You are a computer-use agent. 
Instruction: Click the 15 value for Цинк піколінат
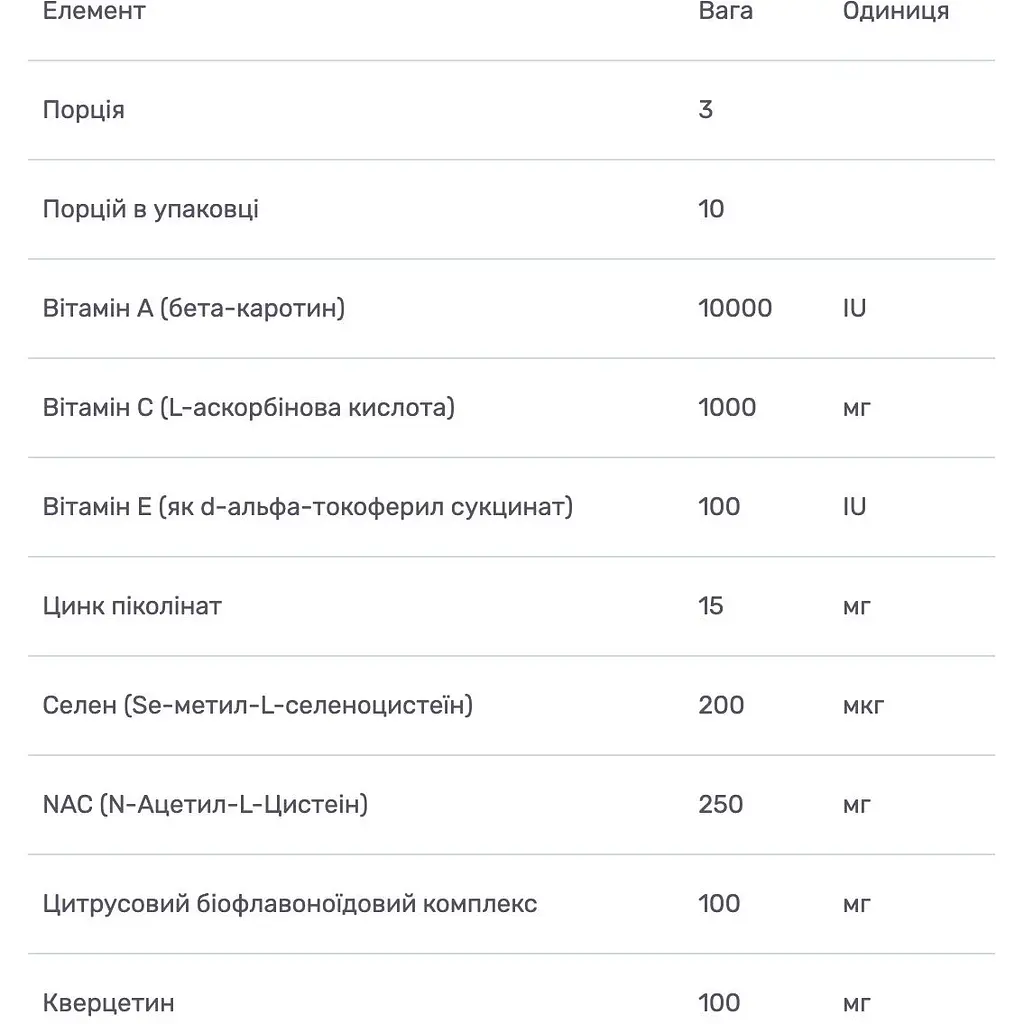[x=711, y=606]
